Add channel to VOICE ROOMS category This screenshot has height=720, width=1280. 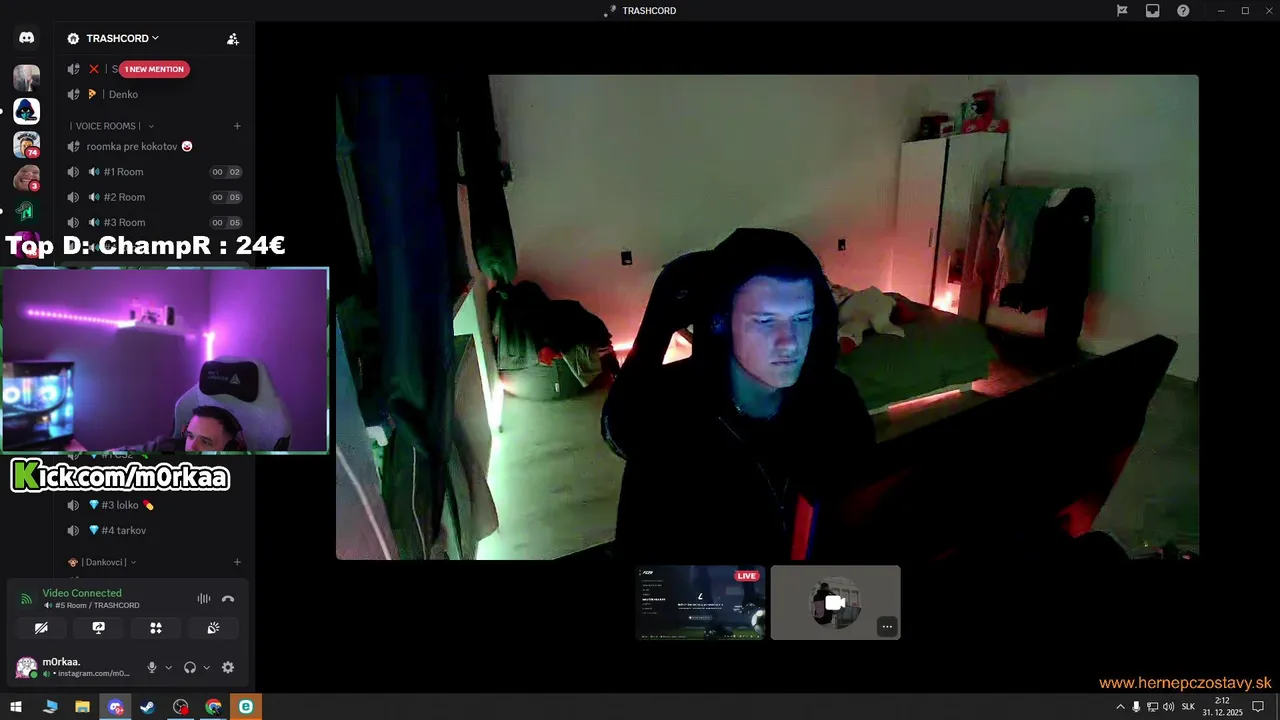click(x=237, y=126)
